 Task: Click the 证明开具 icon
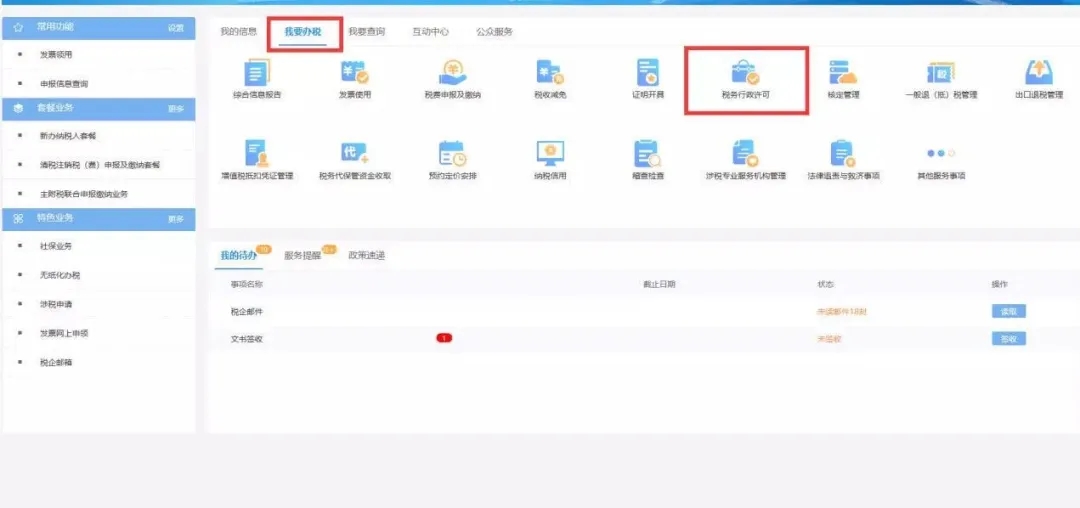pos(647,74)
